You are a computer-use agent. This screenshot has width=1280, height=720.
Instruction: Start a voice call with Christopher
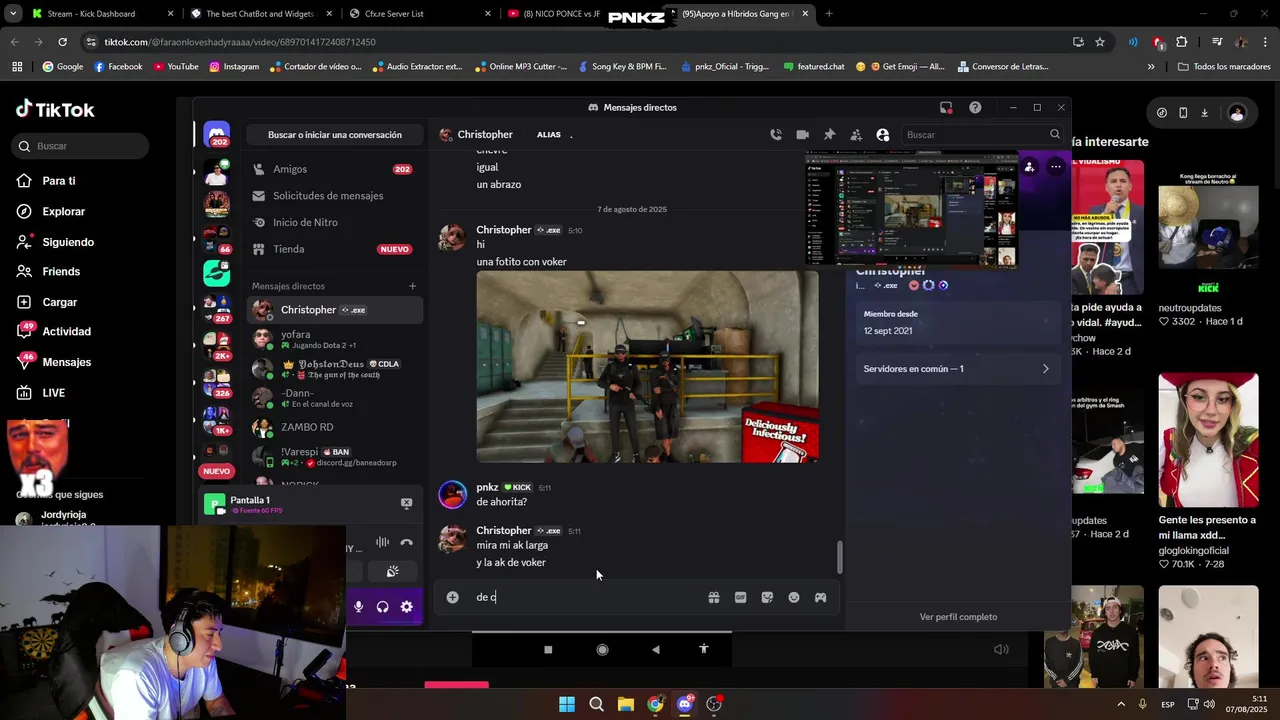tap(776, 135)
